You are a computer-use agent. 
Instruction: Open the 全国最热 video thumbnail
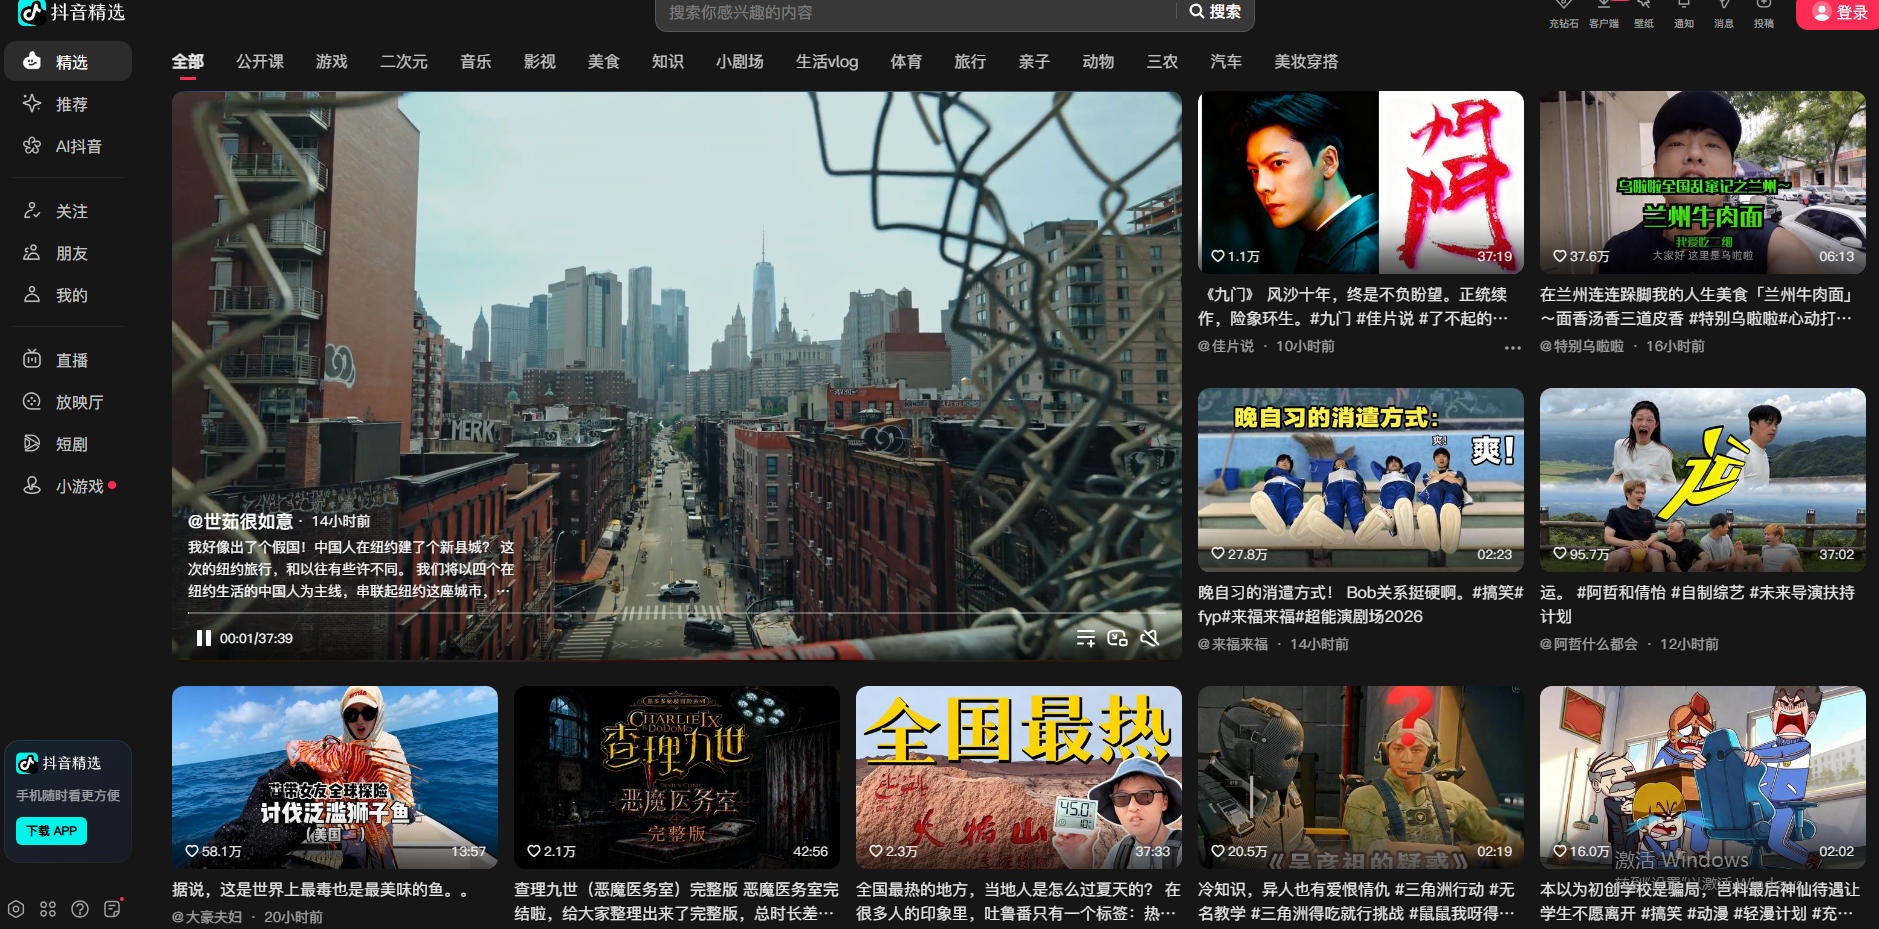point(1019,777)
